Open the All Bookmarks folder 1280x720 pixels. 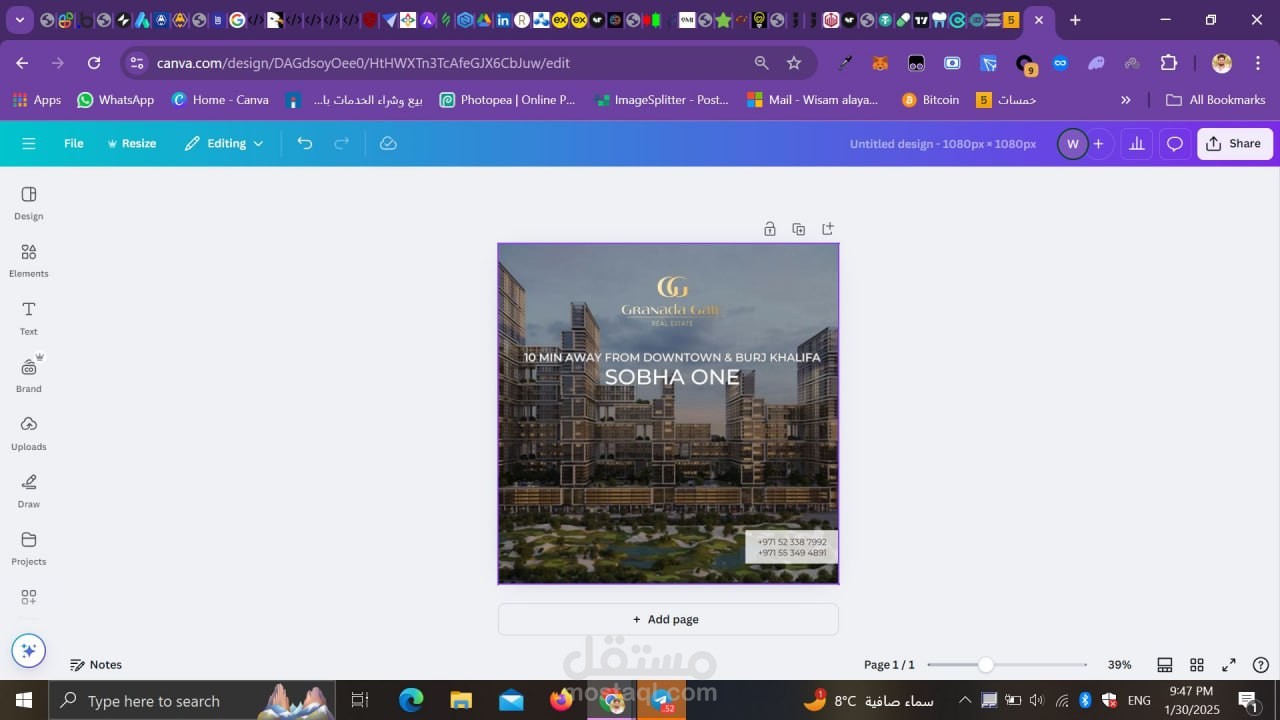click(1216, 100)
